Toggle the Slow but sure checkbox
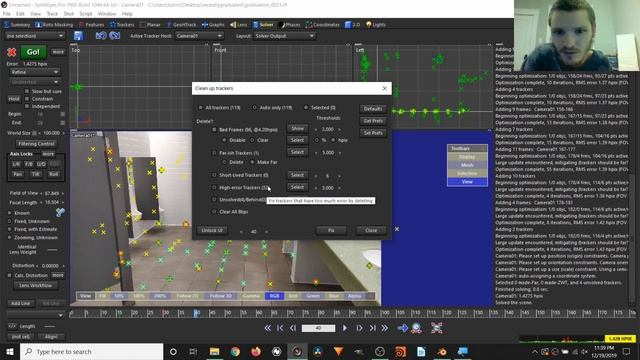Screen dimensions: 640x360 [x=27, y=91]
